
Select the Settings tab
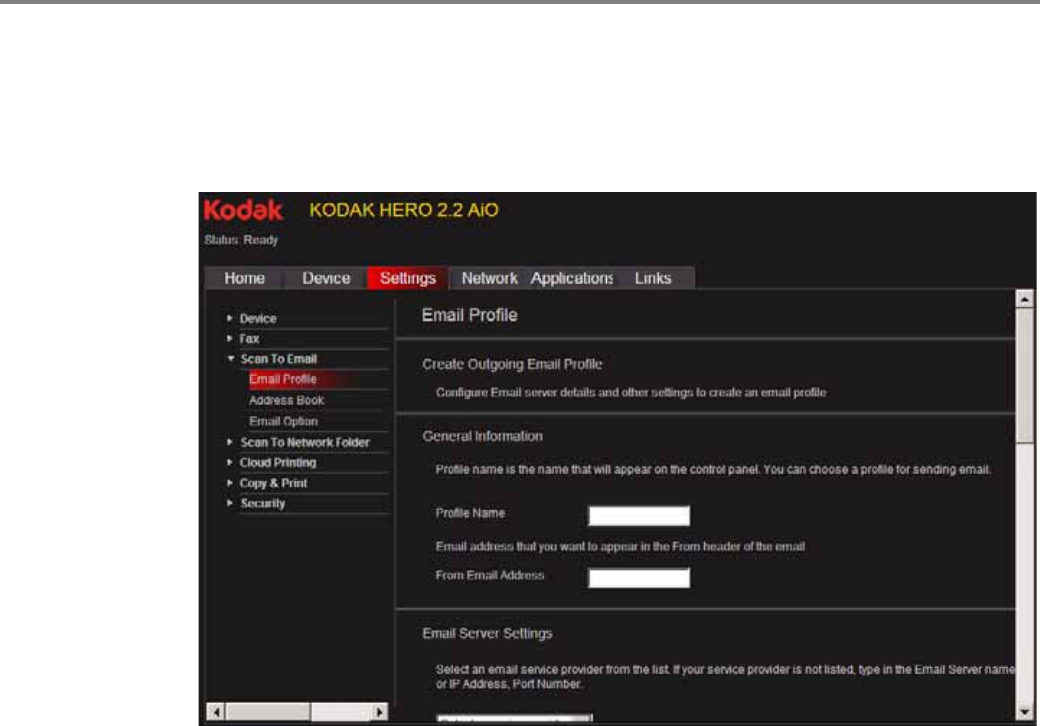click(x=408, y=278)
